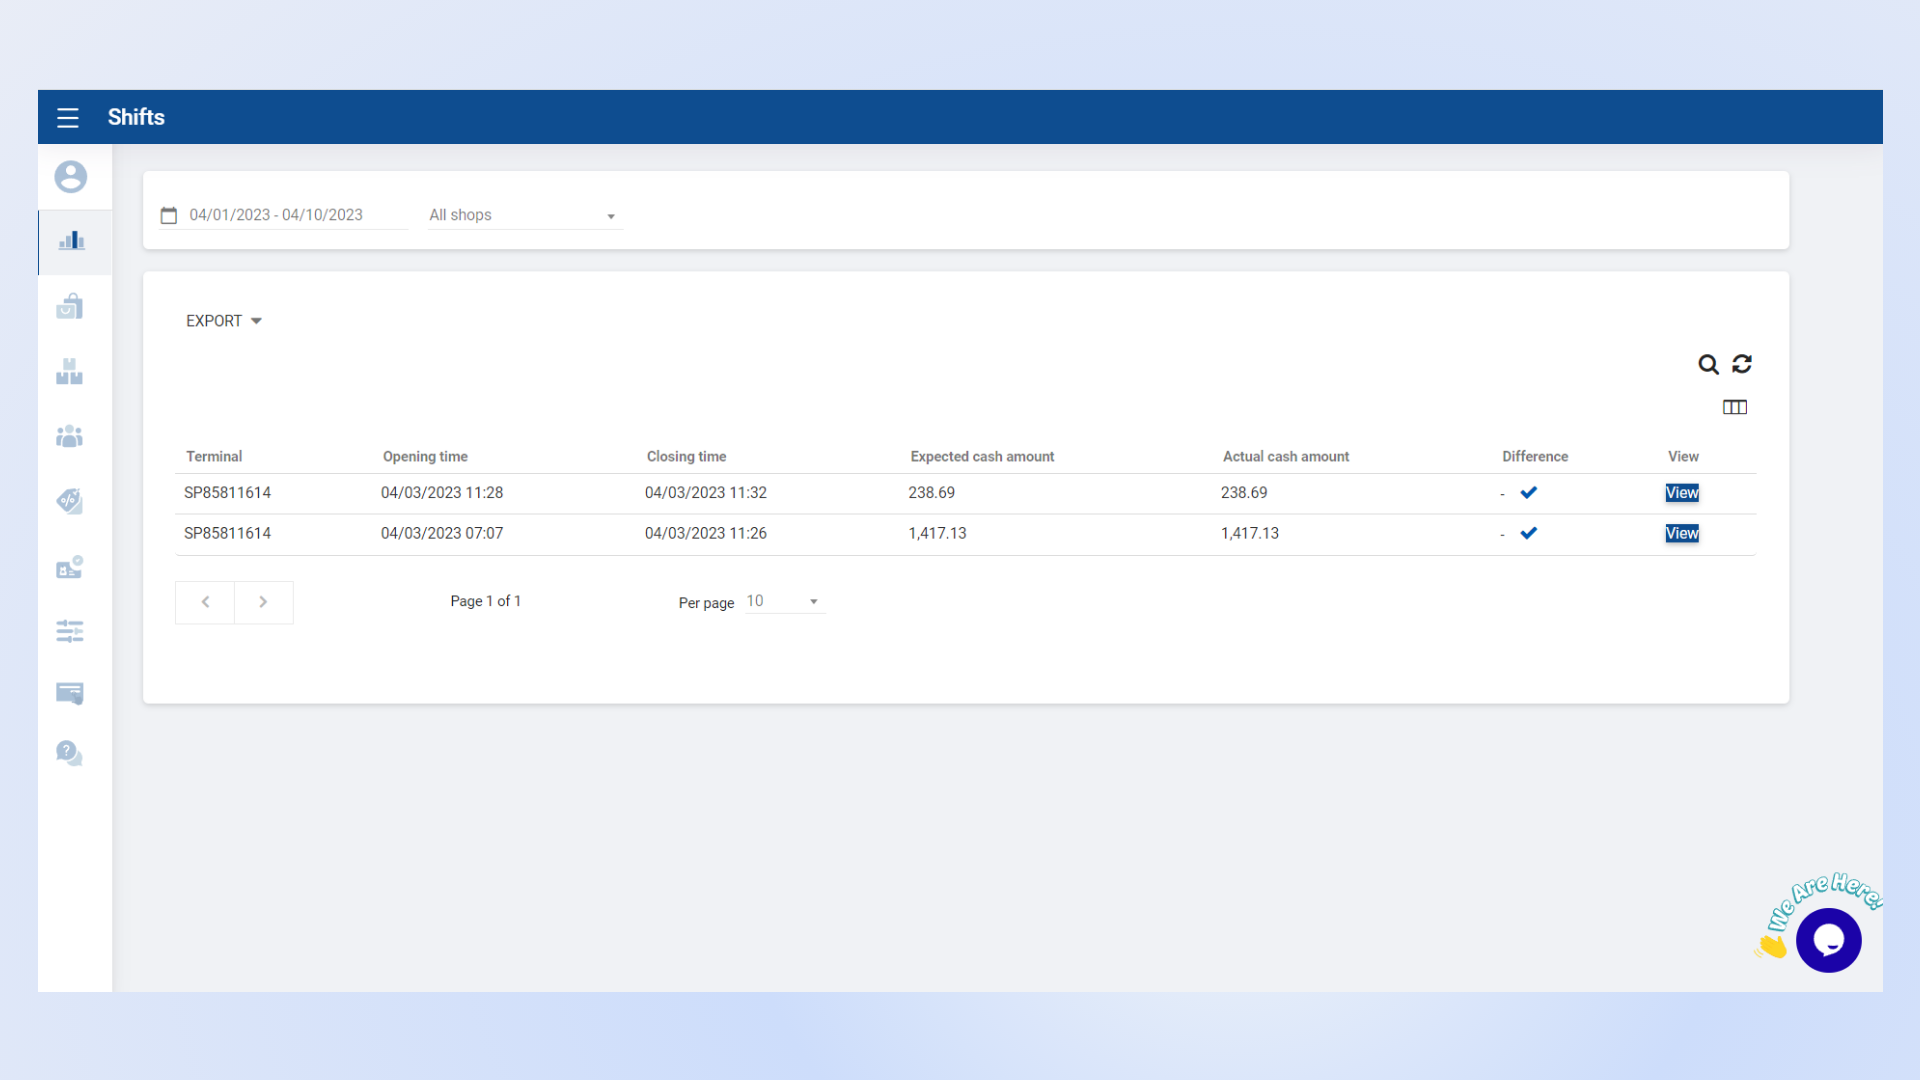Click the search magnifier icon
The width and height of the screenshot is (1920, 1080).
tap(1708, 364)
